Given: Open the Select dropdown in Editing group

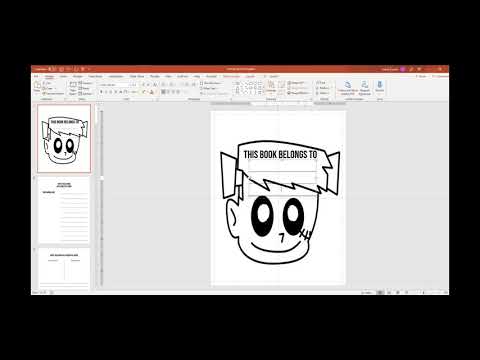Looking at the screenshot, I should (322, 93).
